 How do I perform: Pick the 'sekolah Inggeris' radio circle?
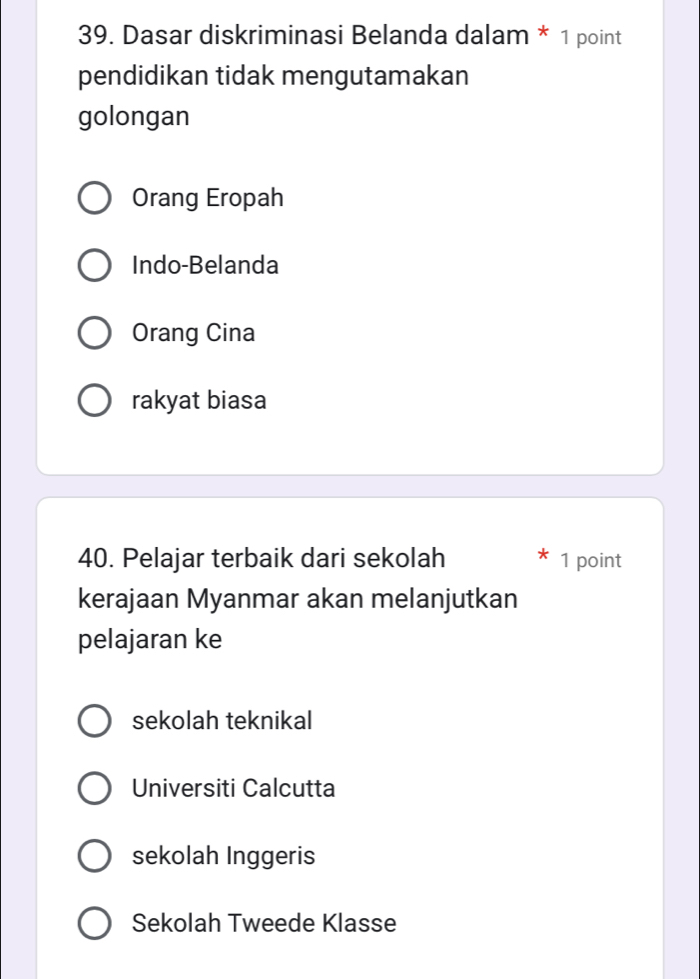[95, 857]
